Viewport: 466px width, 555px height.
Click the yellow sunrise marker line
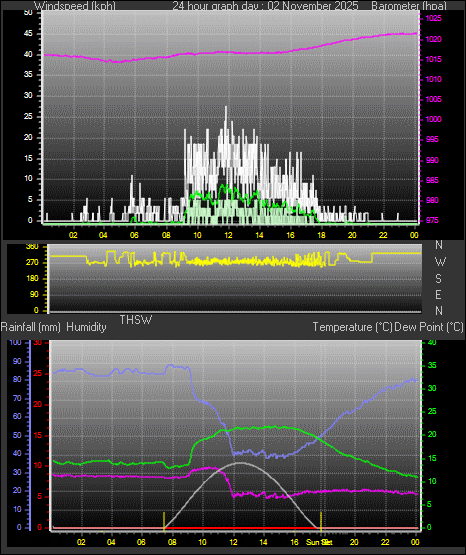164,521
